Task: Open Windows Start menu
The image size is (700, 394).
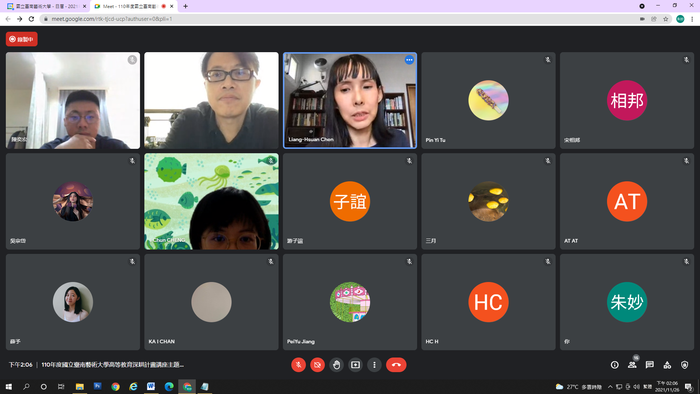Action: point(8,386)
